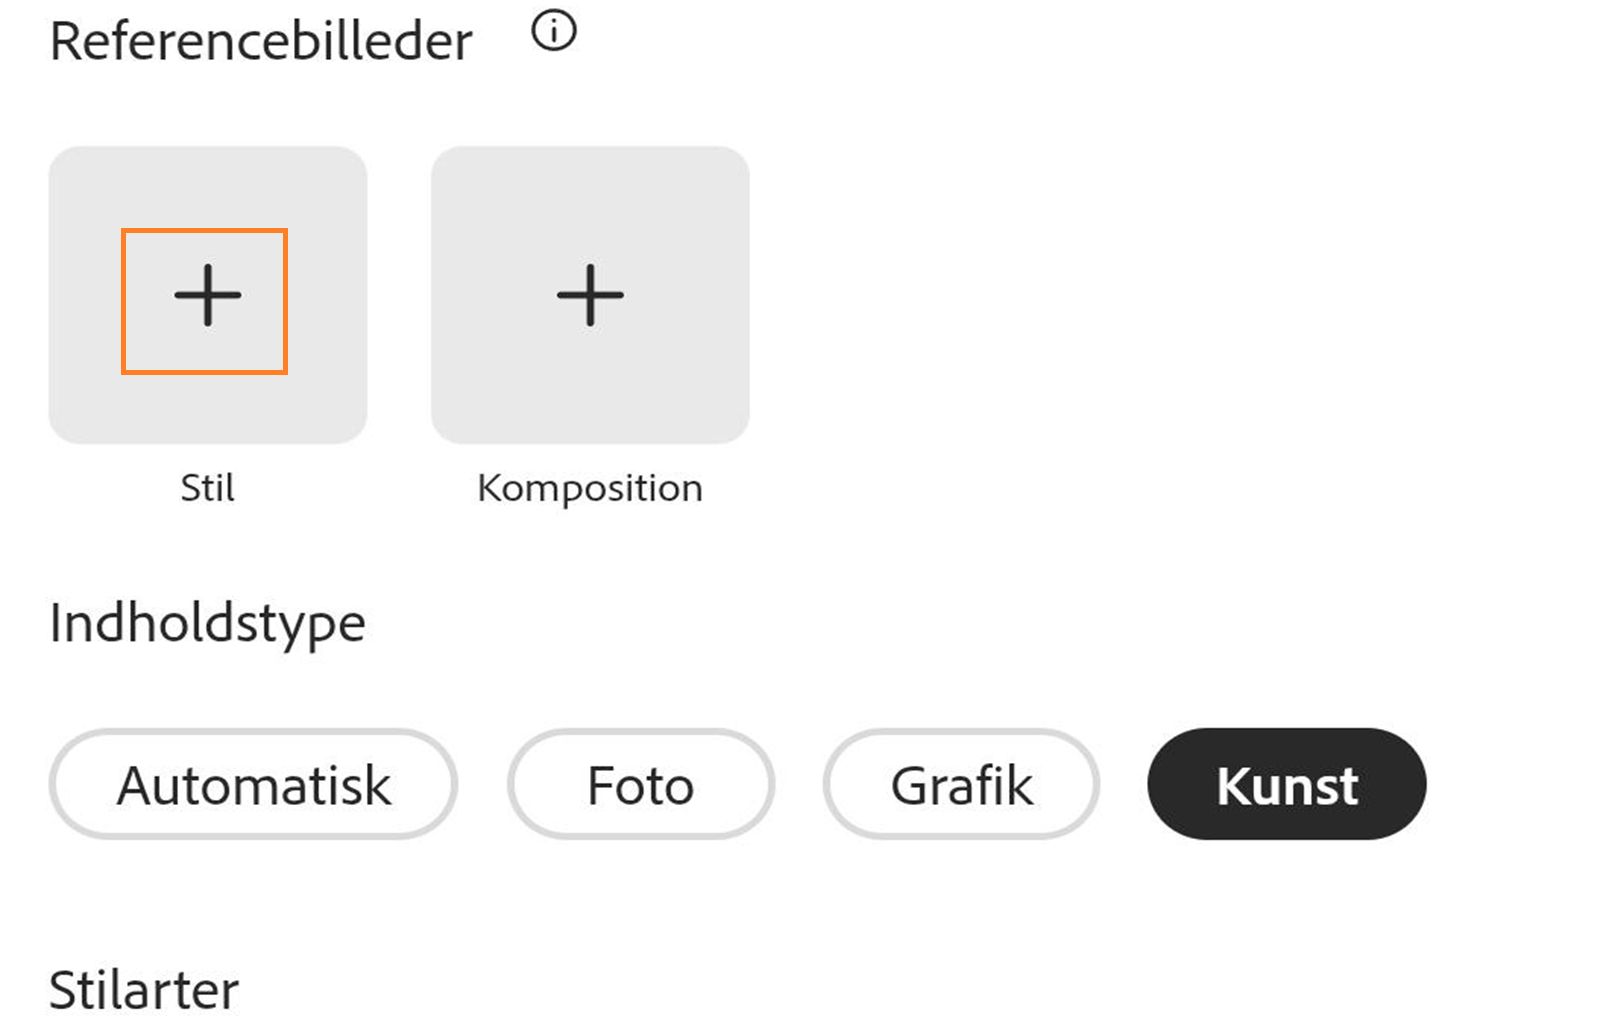Screen dimensions: 1612x1033
Task: Add a style reference using the Stil plus sign
Action: [207, 295]
